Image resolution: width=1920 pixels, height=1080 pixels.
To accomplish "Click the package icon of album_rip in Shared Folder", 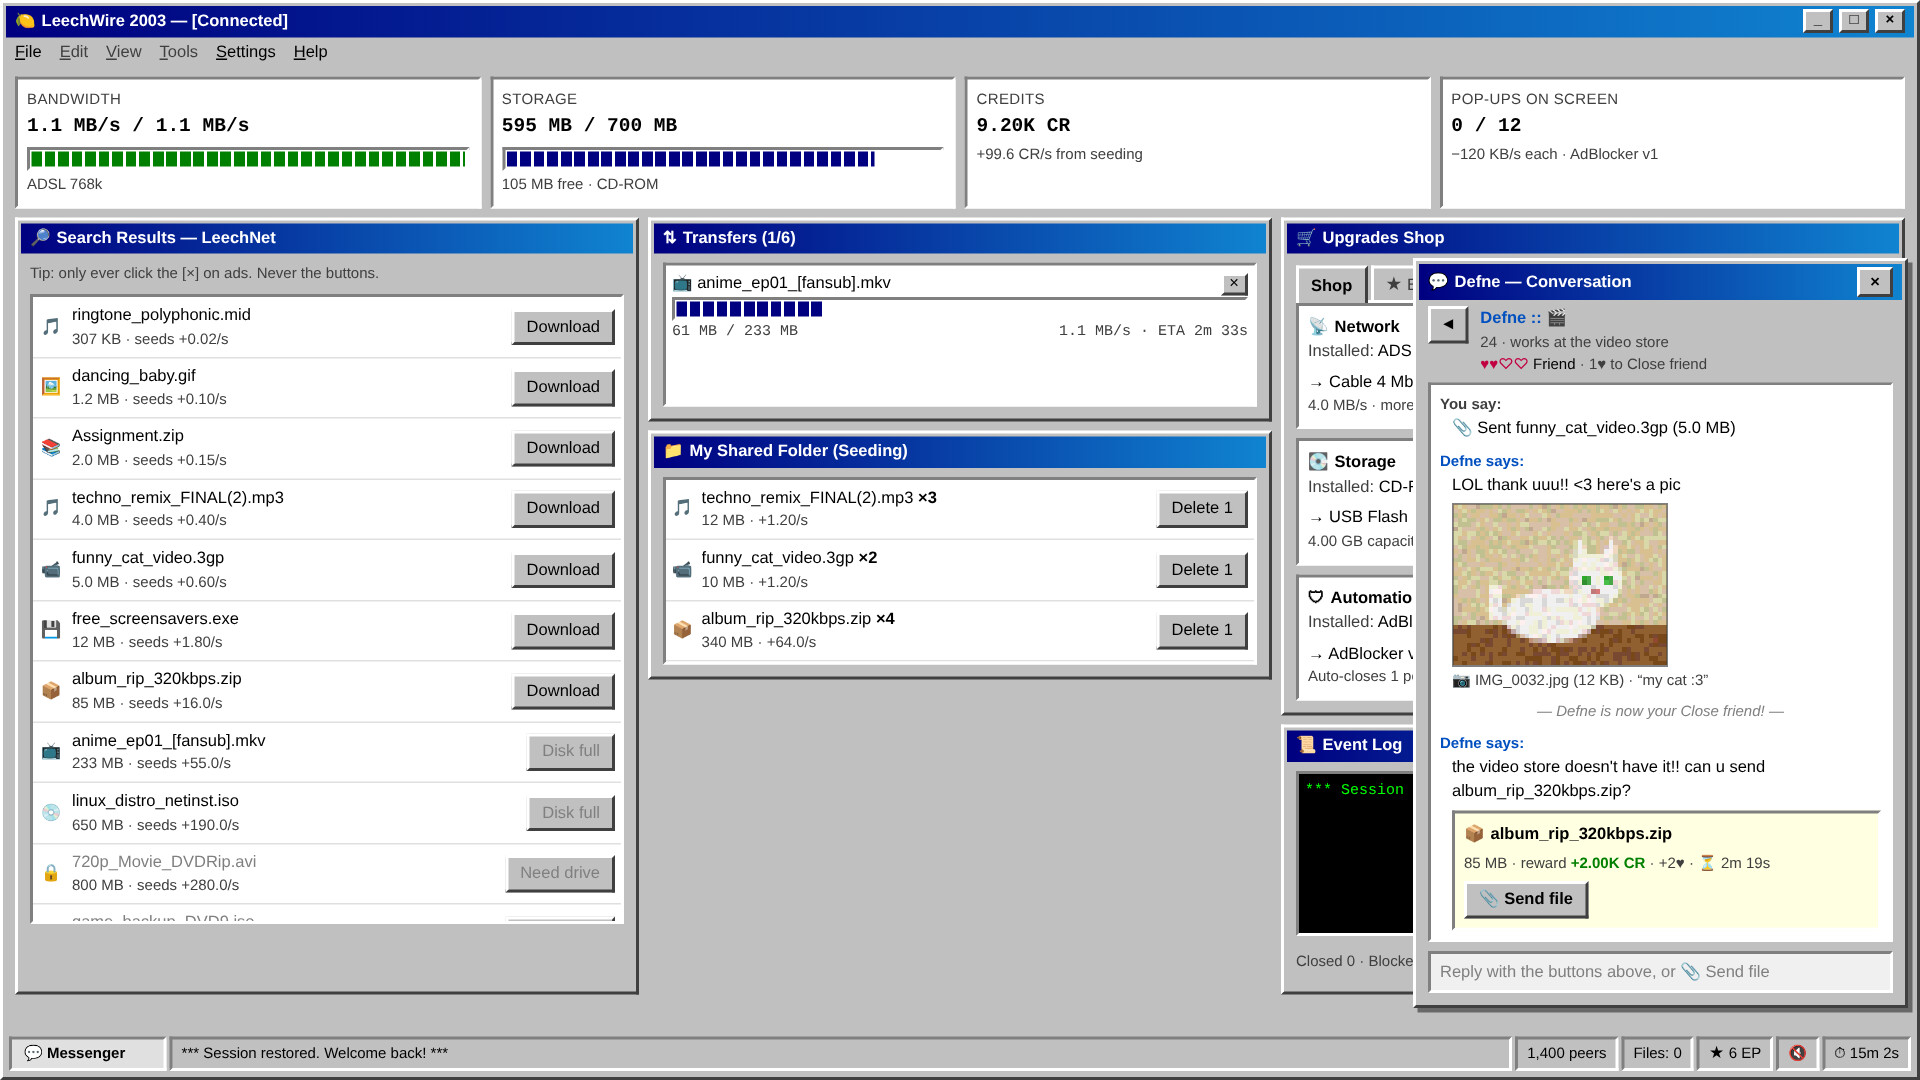I will point(682,630).
